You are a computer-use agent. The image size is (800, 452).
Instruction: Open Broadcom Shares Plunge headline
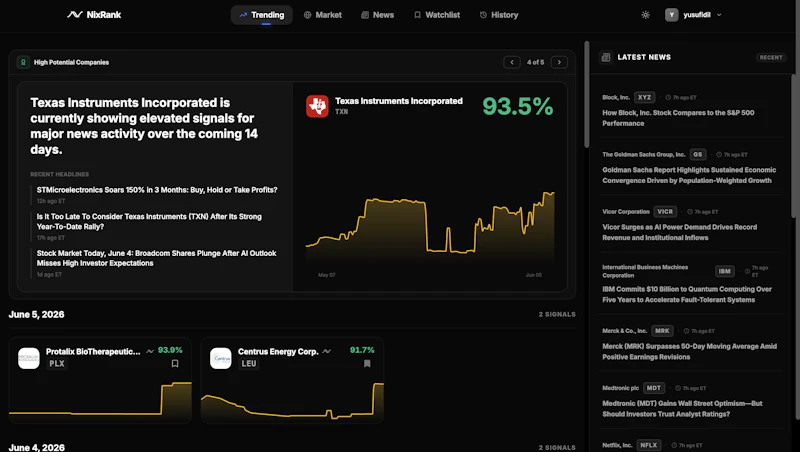tap(157, 258)
